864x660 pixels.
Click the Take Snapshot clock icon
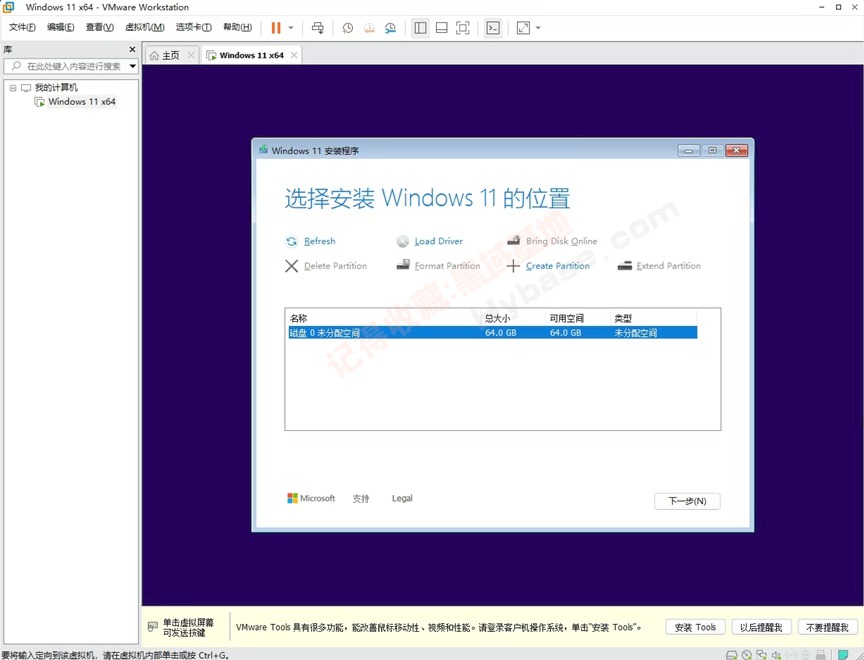click(348, 28)
